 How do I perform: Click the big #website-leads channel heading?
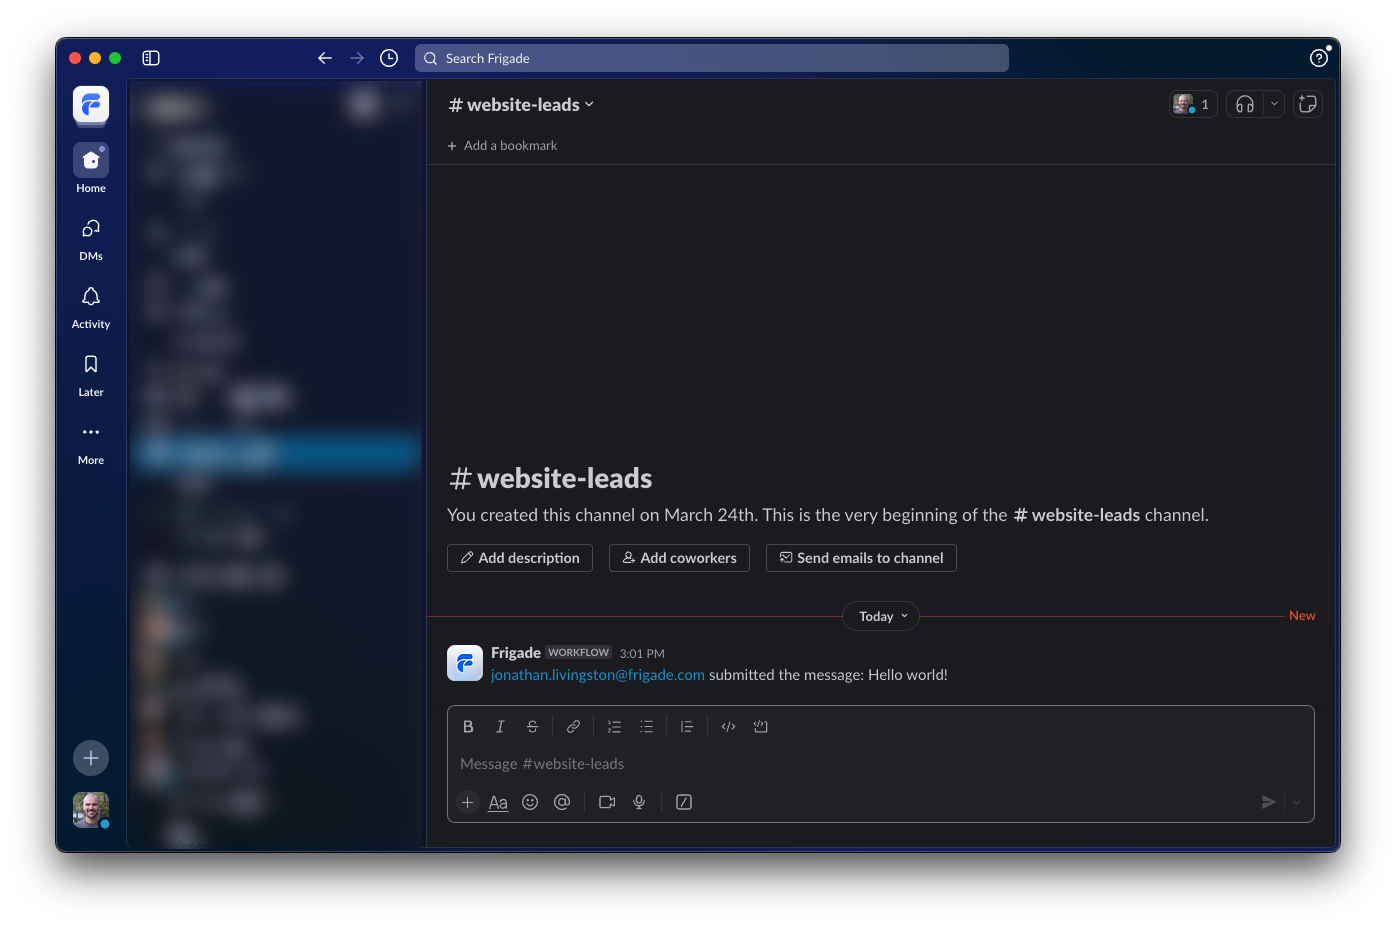[x=551, y=479]
